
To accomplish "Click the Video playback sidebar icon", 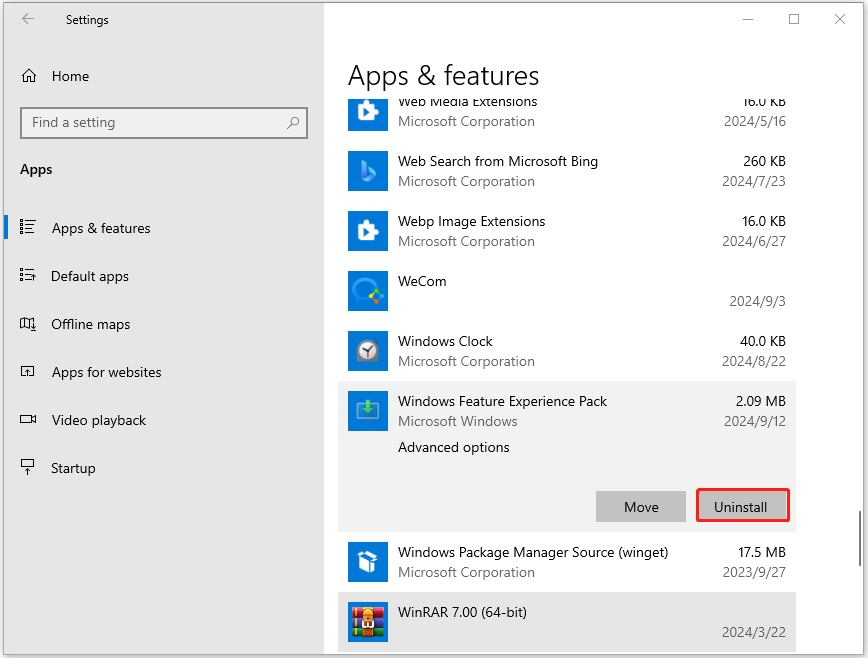I will 28,419.
